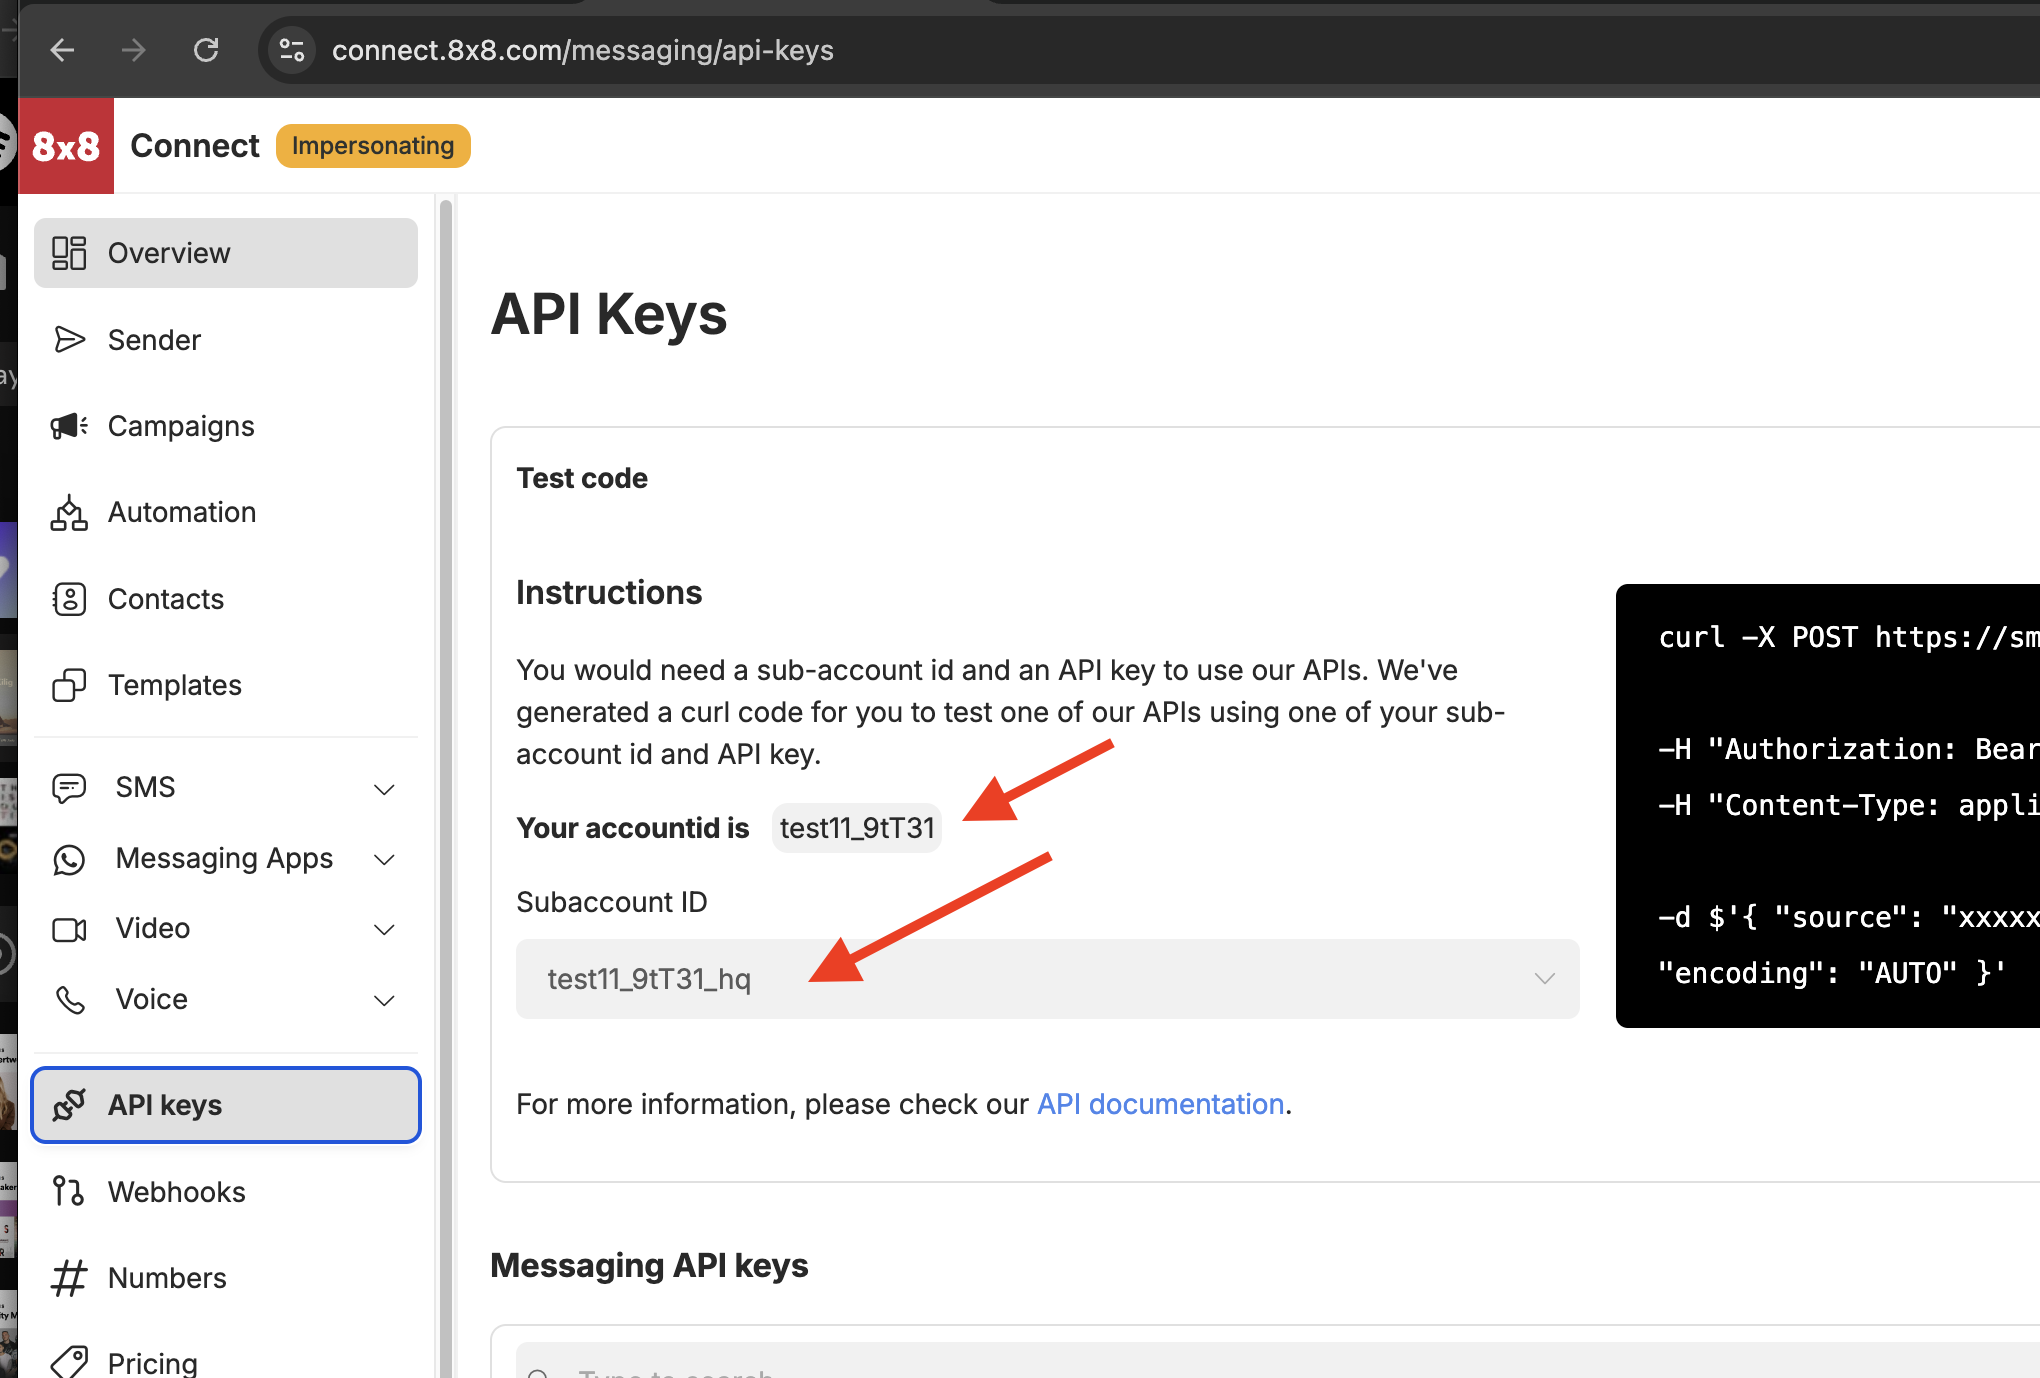
Task: Click the Test code heading
Action: [x=582, y=478]
